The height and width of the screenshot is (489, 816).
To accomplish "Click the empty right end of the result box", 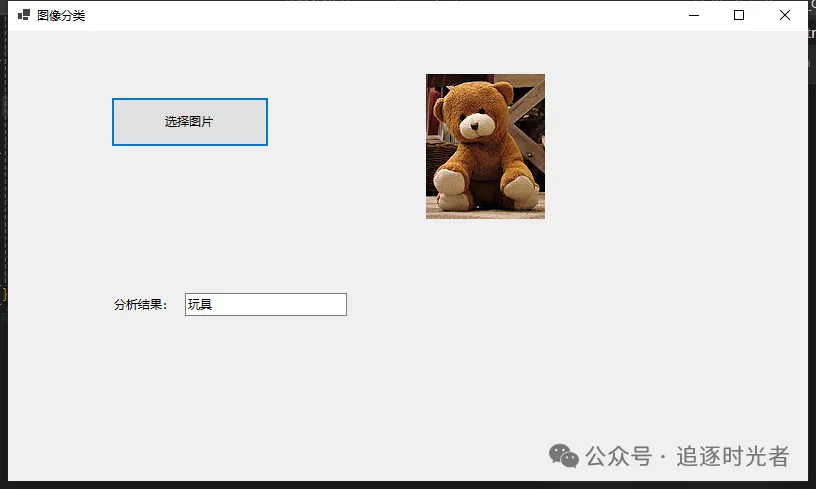I will click(320, 304).
